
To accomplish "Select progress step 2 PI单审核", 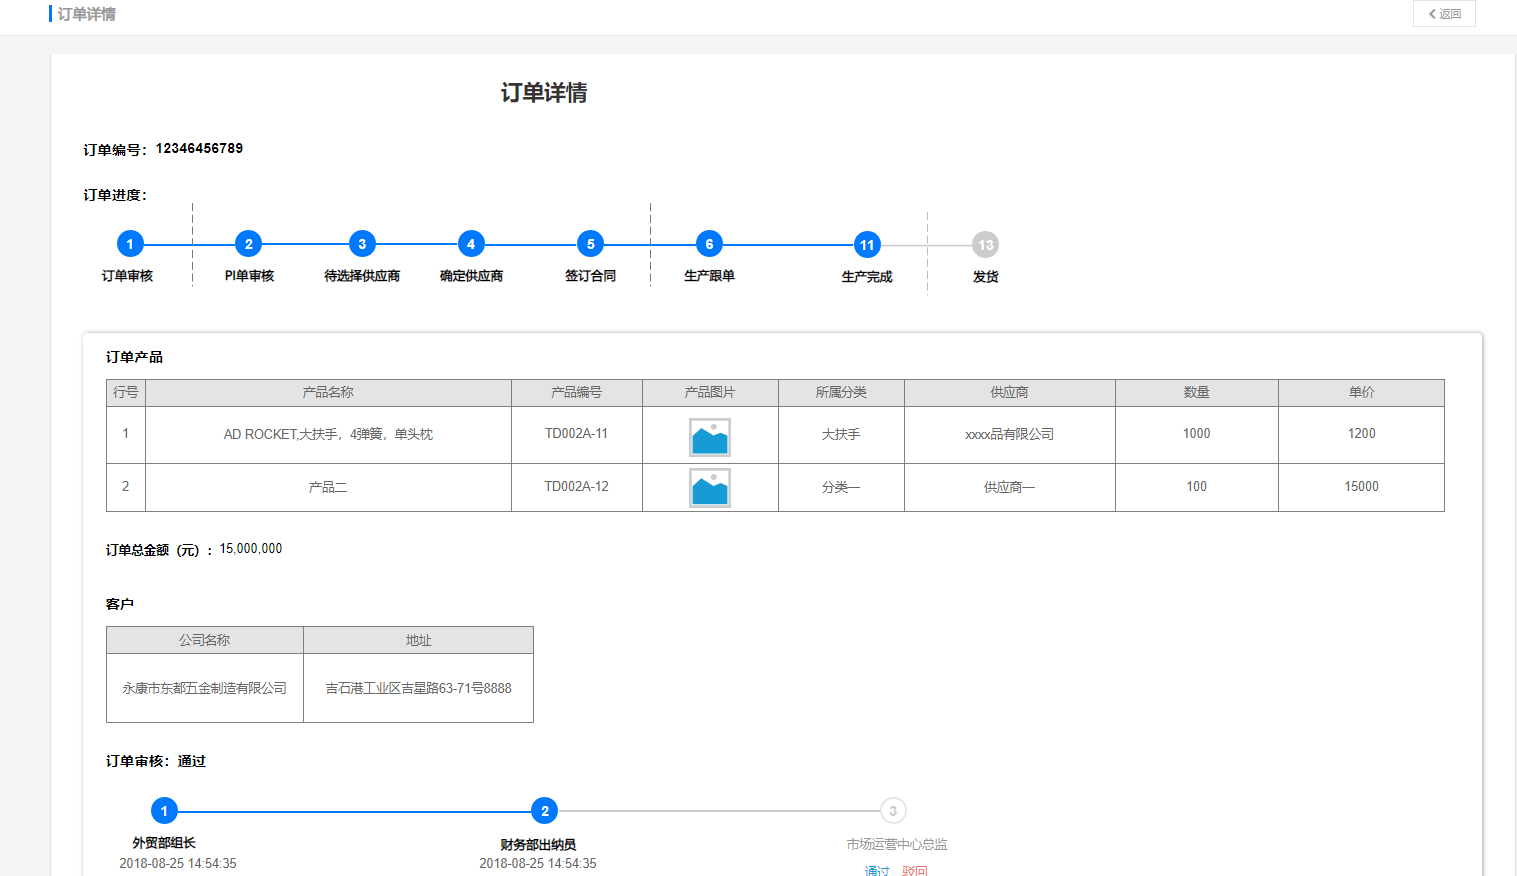I will click(249, 244).
